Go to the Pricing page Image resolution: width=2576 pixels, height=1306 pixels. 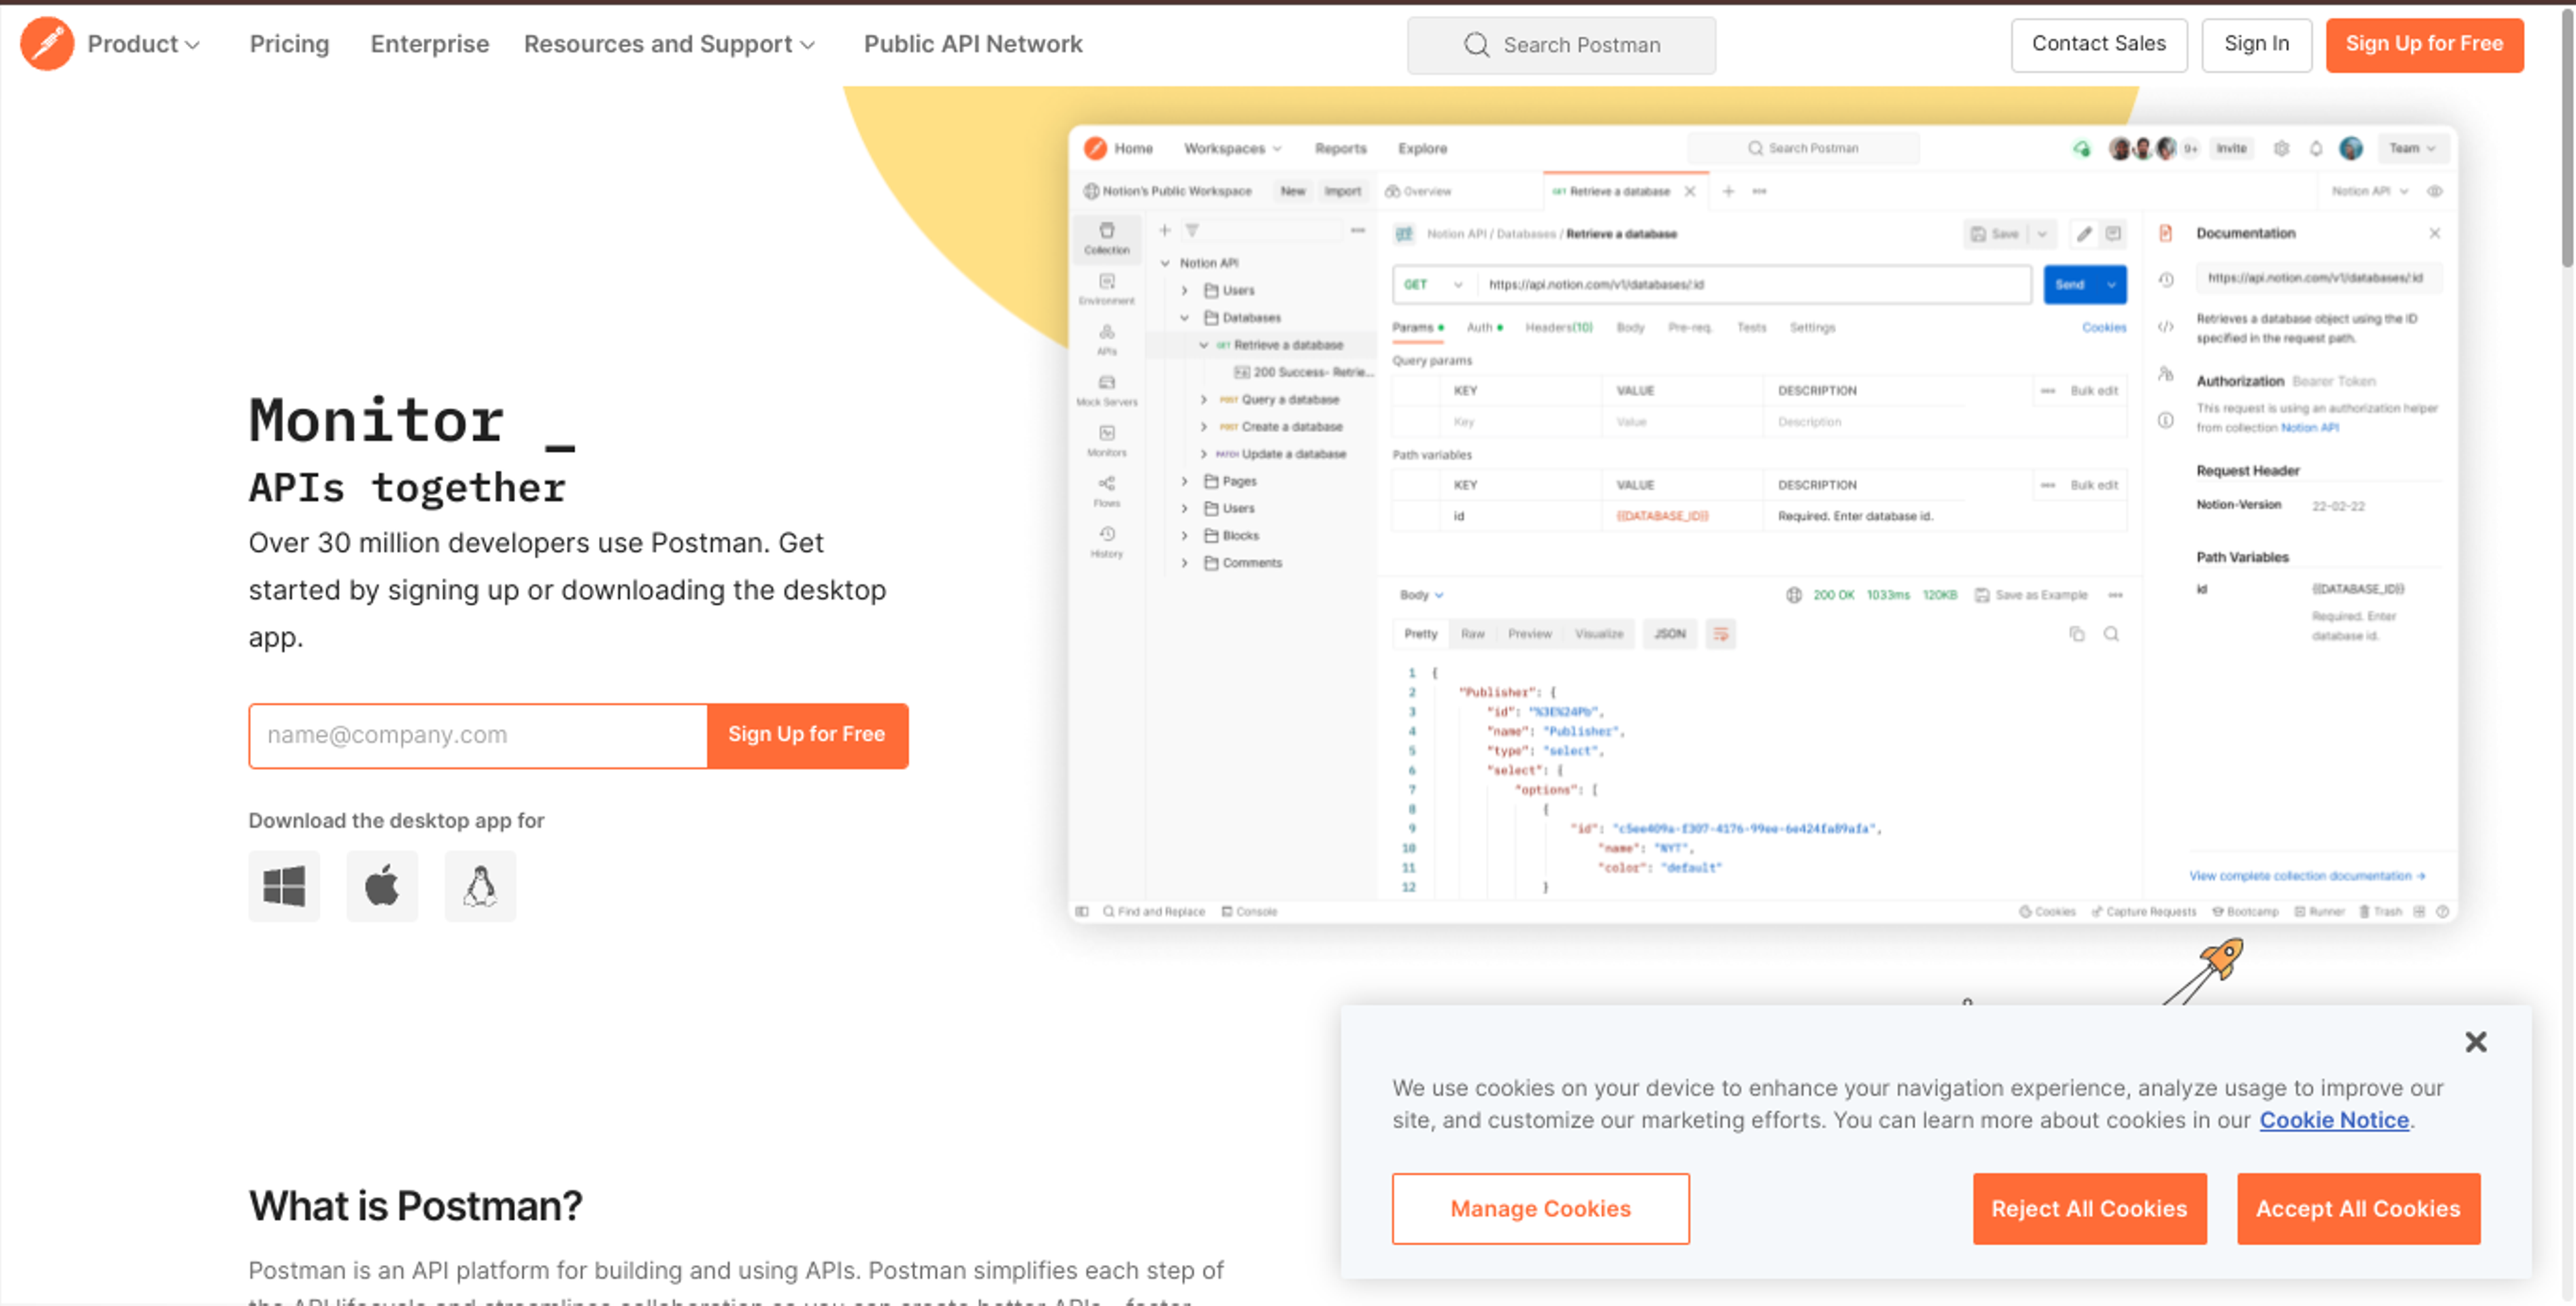pyautogui.click(x=289, y=44)
